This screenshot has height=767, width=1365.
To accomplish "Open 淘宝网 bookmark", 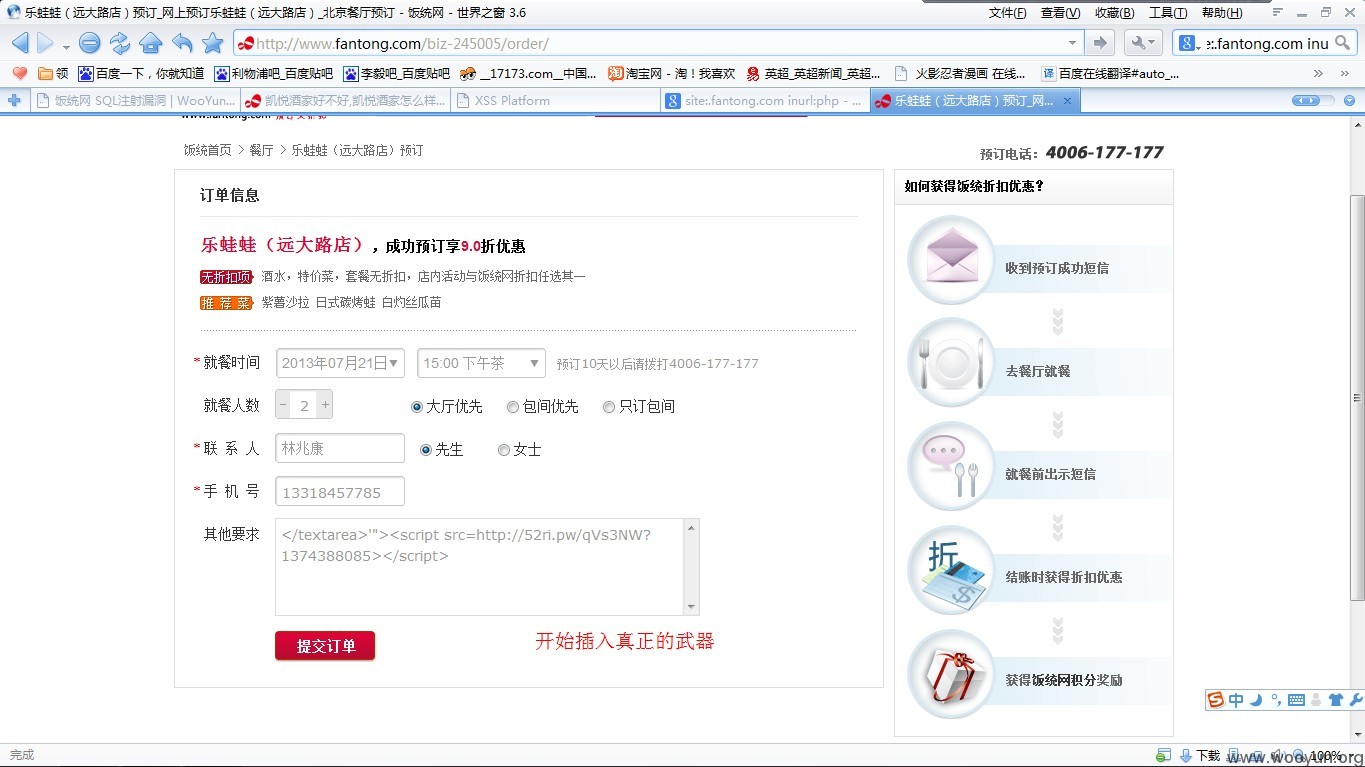I will click(x=672, y=73).
